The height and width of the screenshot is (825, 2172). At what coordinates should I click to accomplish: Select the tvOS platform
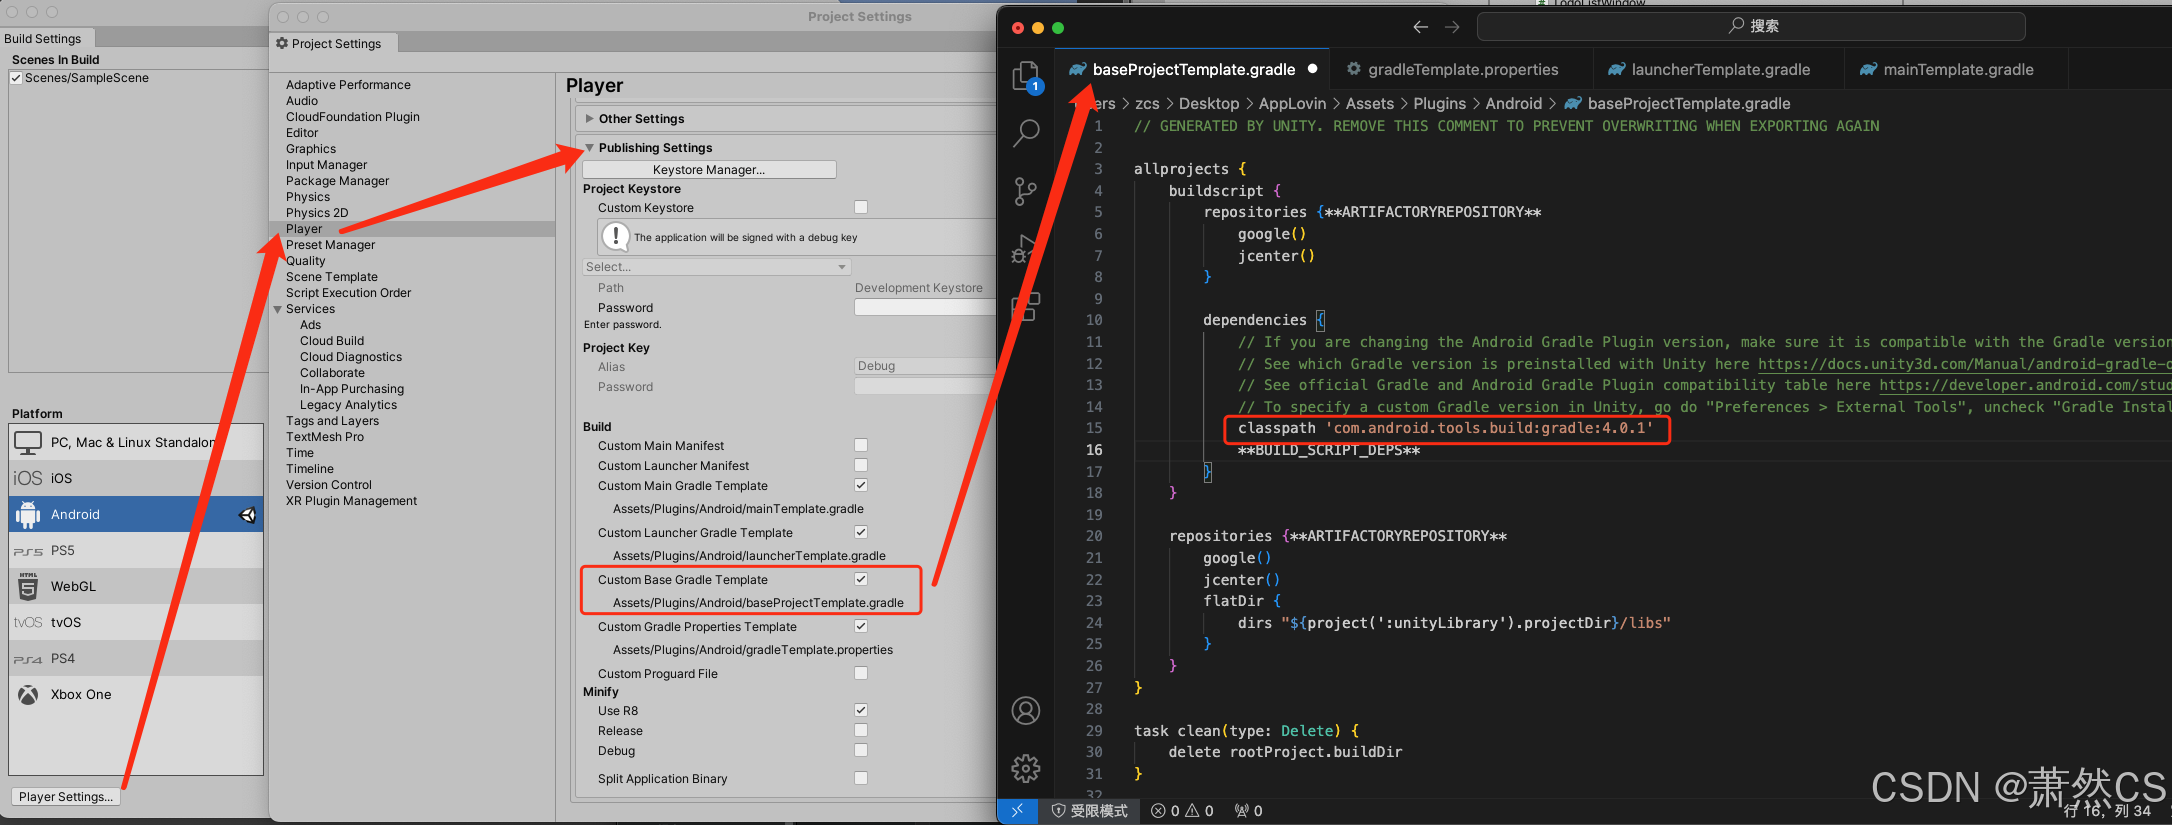136,622
